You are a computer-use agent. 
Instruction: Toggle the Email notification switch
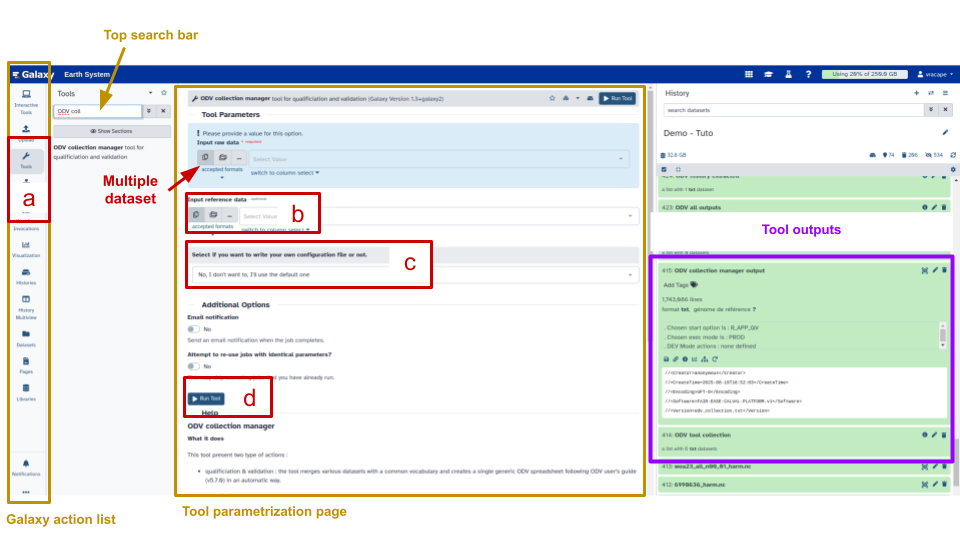(x=193, y=328)
